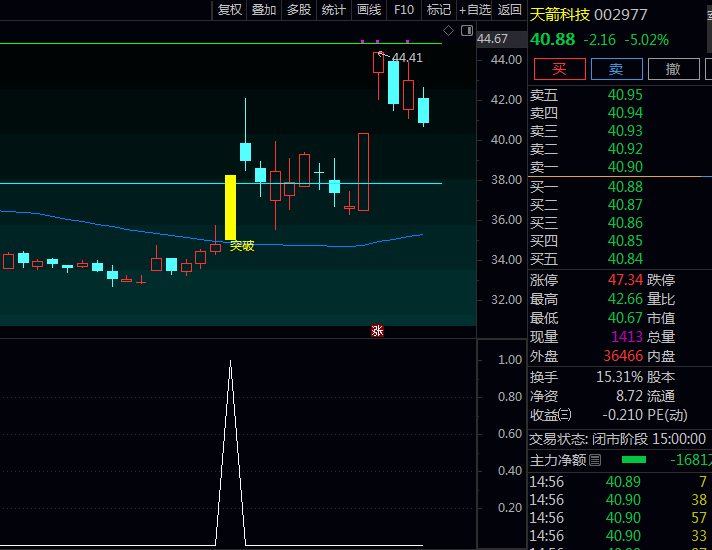Click 买四 price 40.85
The height and width of the screenshot is (550, 712).
(625, 241)
